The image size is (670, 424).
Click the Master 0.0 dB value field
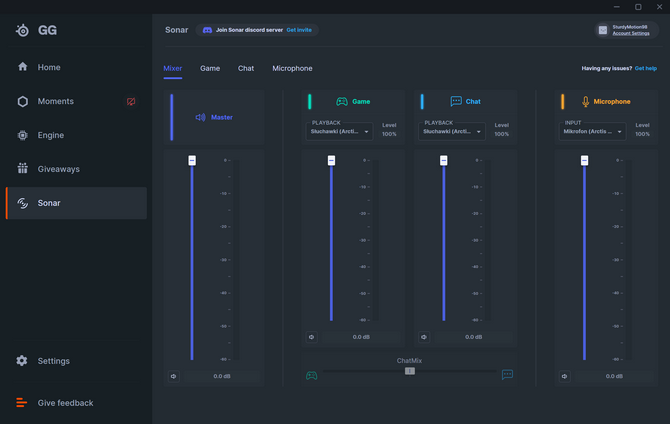[x=222, y=376]
